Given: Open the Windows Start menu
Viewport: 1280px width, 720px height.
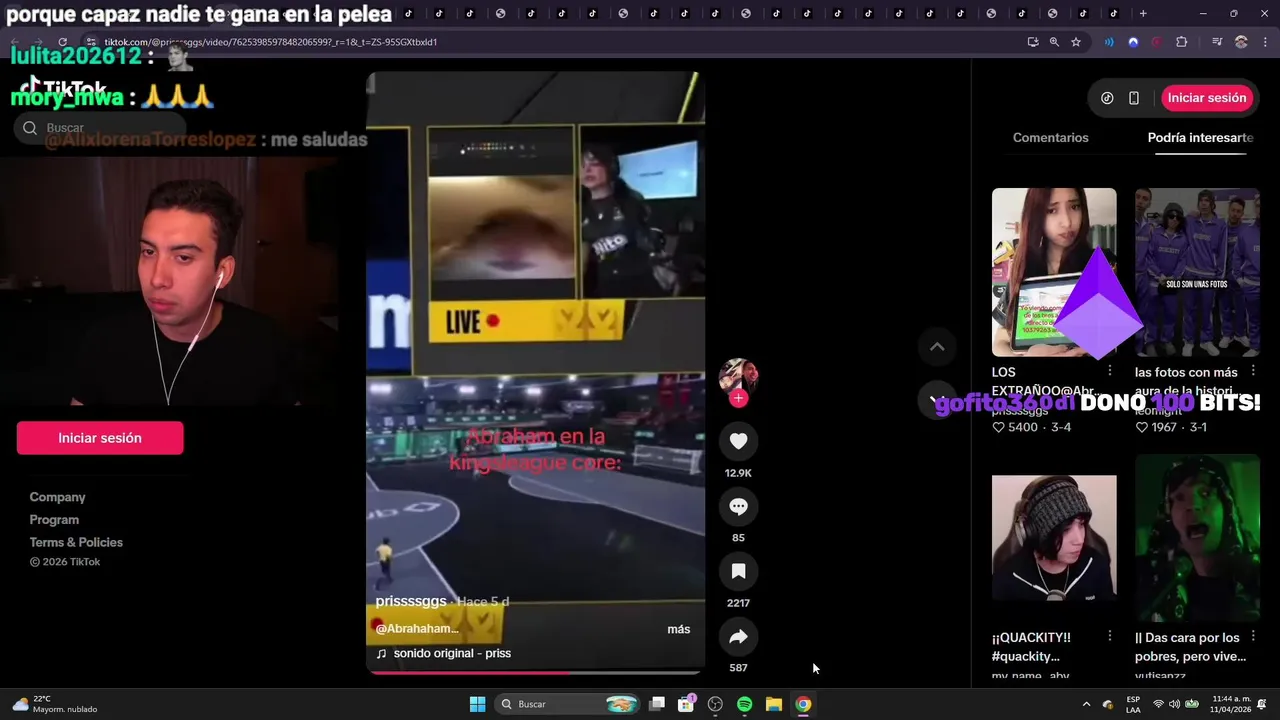Looking at the screenshot, I should pyautogui.click(x=477, y=704).
